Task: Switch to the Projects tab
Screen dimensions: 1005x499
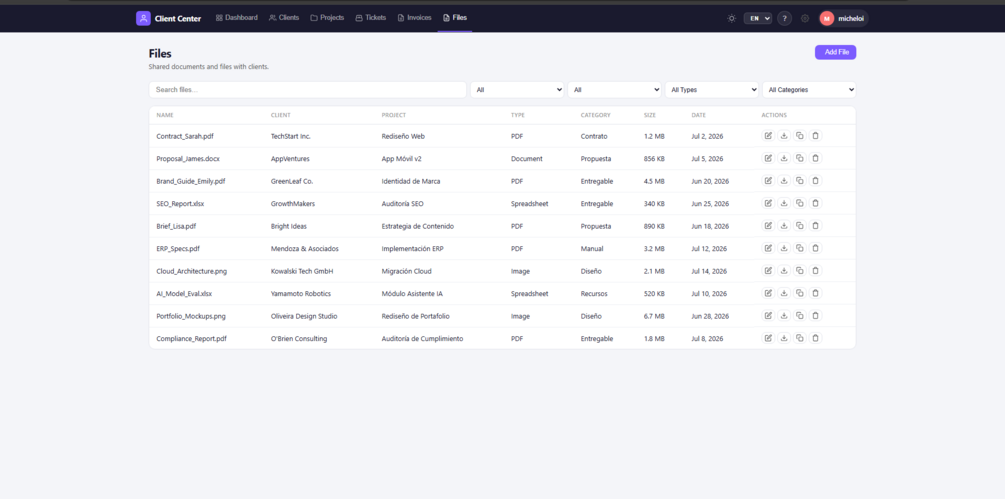Action: tap(328, 18)
